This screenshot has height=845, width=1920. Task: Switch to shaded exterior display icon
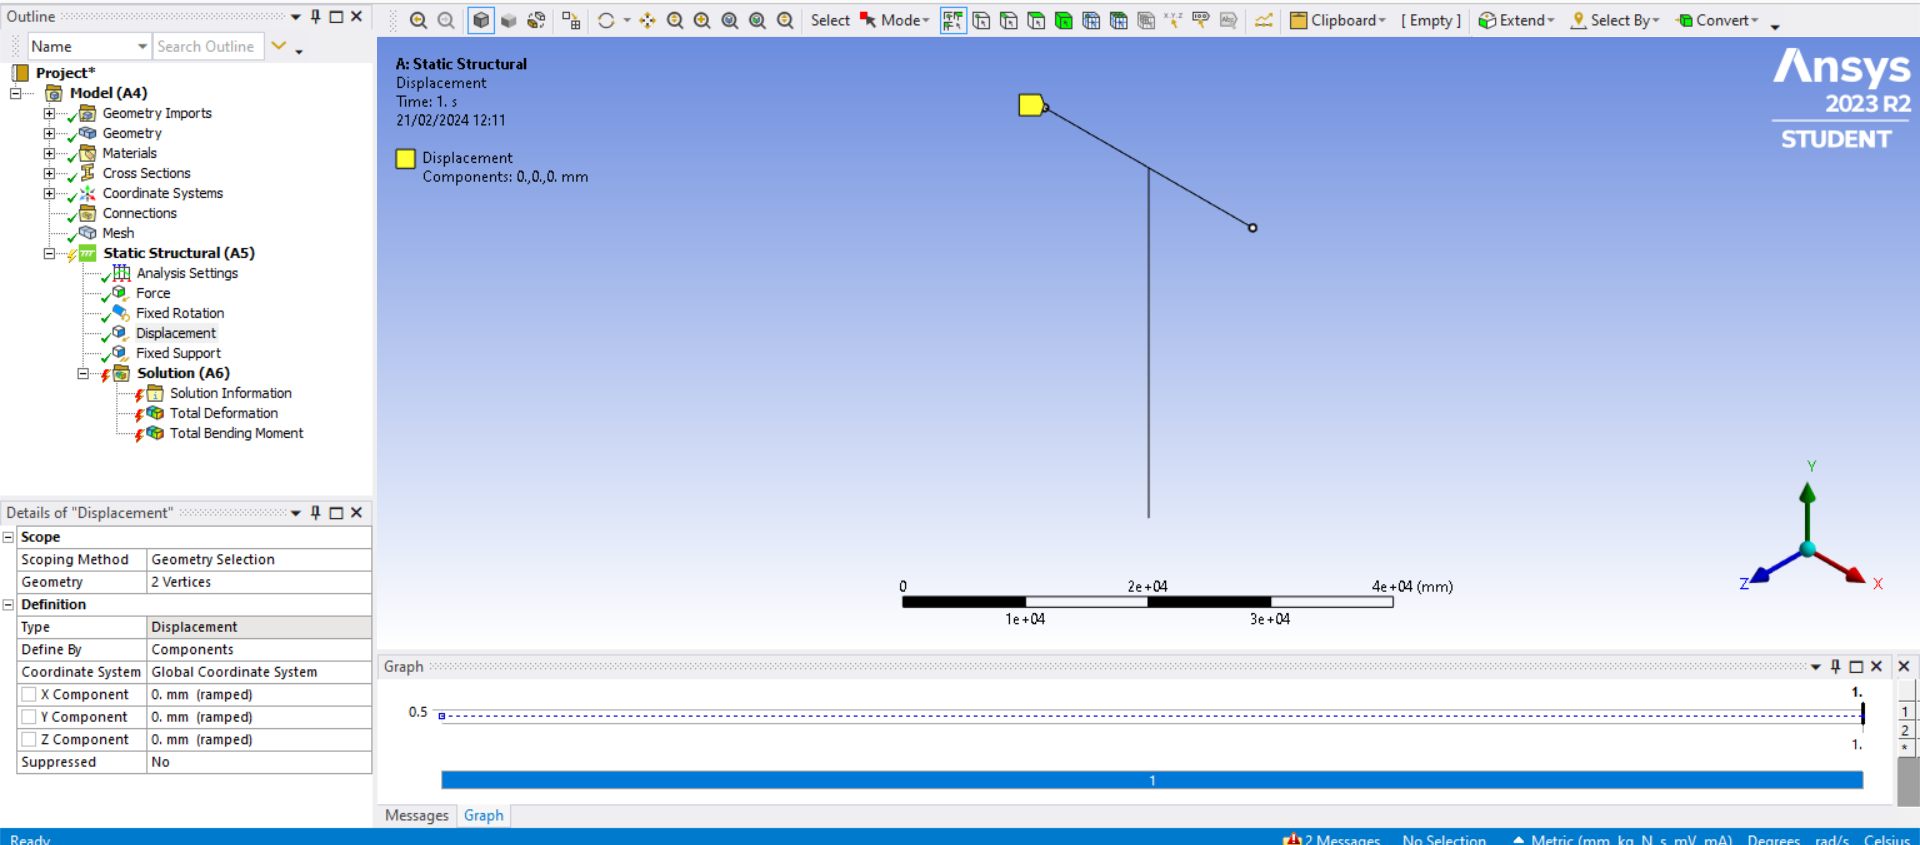click(x=509, y=20)
